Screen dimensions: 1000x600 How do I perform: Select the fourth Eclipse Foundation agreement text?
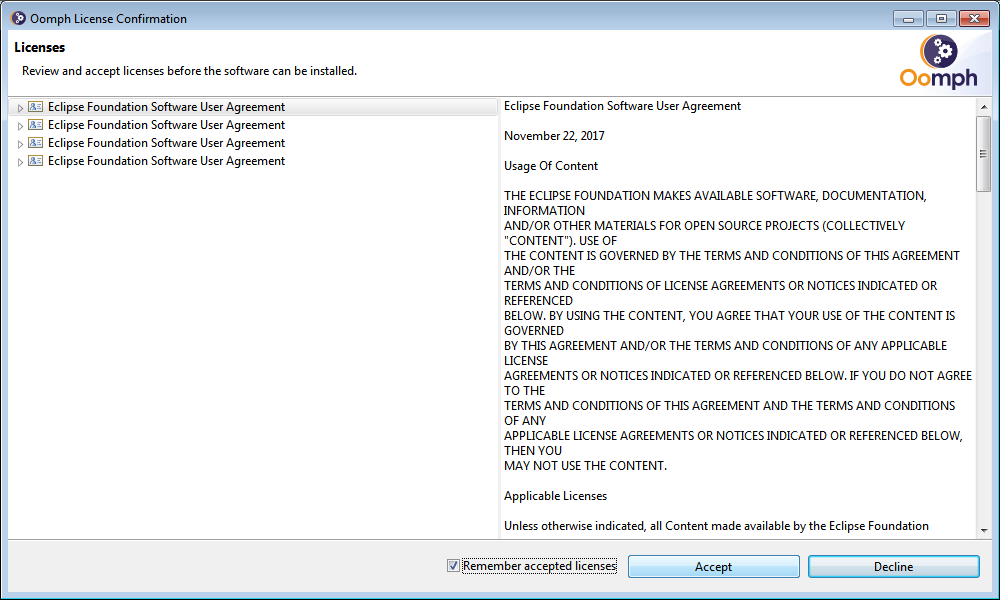click(166, 161)
